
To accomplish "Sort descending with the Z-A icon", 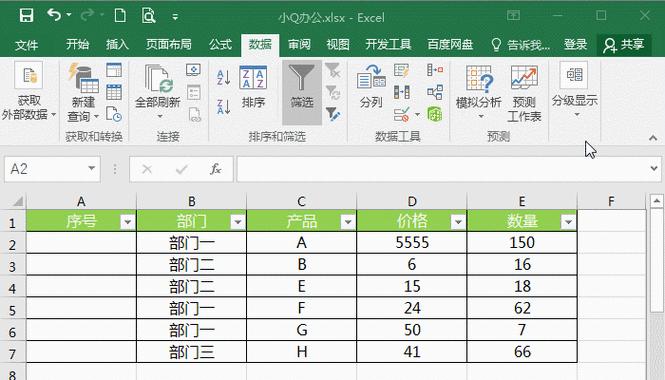I will tap(224, 107).
